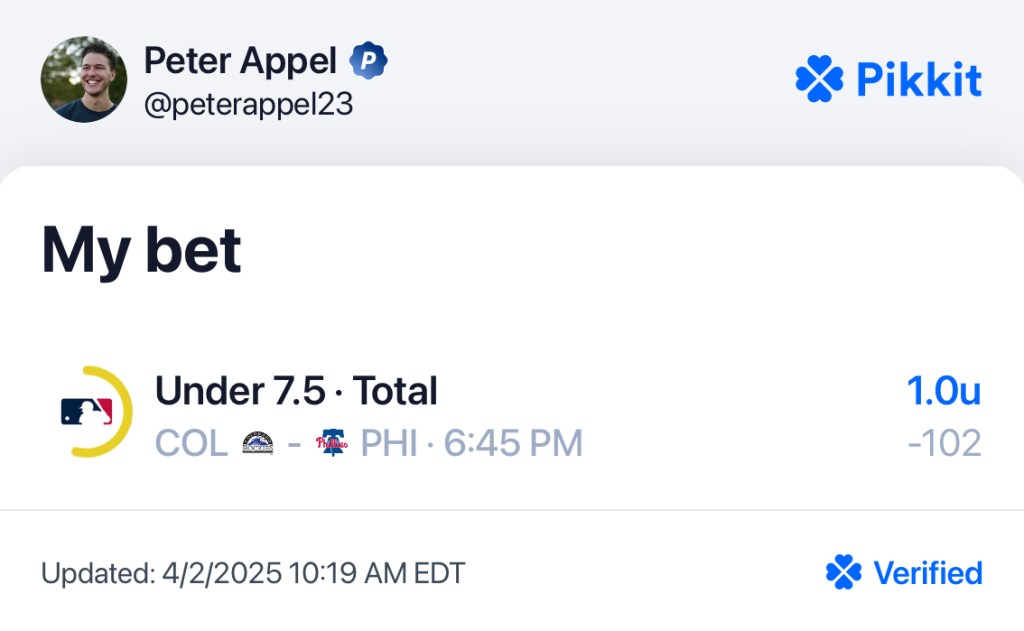Click the blue verified P badge
This screenshot has width=1024, height=631.
[x=368, y=61]
